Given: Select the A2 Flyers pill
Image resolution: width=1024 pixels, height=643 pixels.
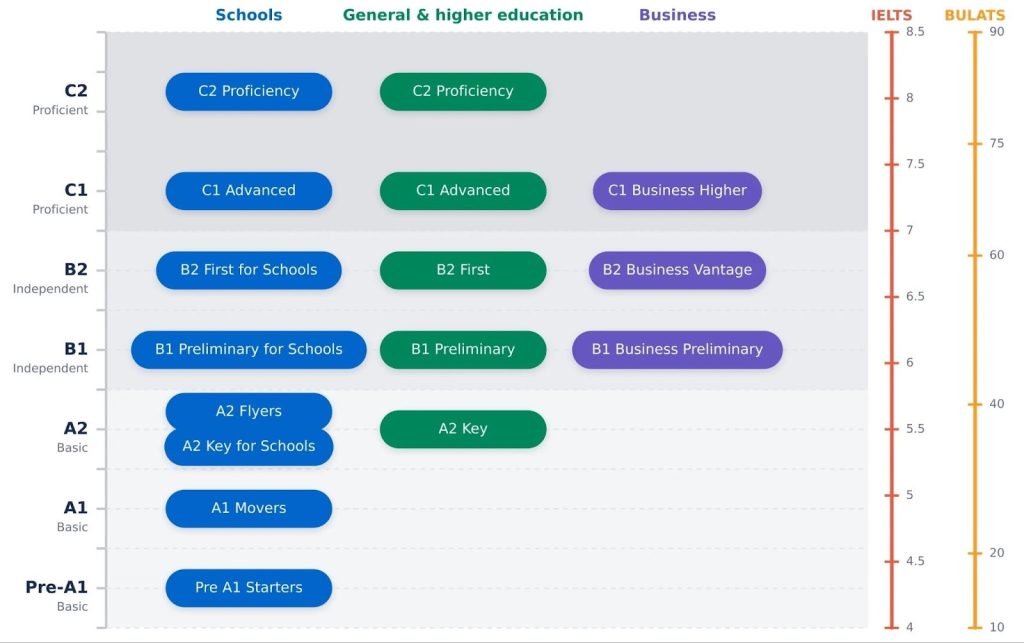Looking at the screenshot, I should (x=248, y=408).
